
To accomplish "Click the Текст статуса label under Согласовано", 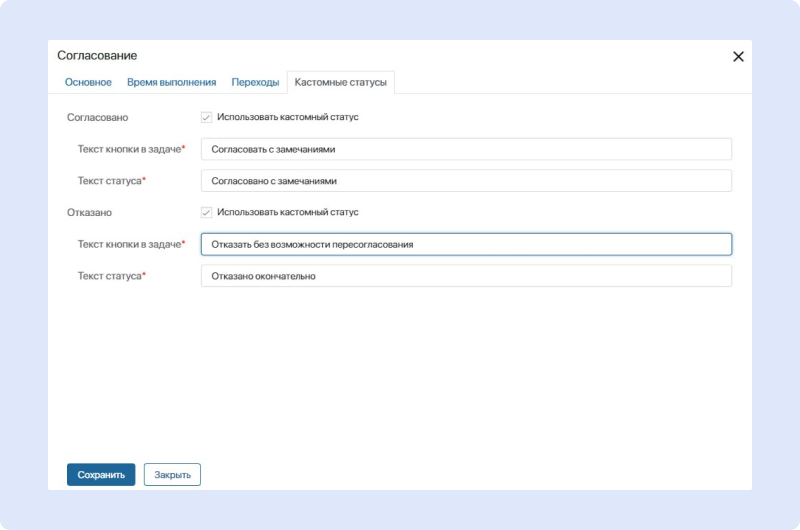I will pos(111,181).
